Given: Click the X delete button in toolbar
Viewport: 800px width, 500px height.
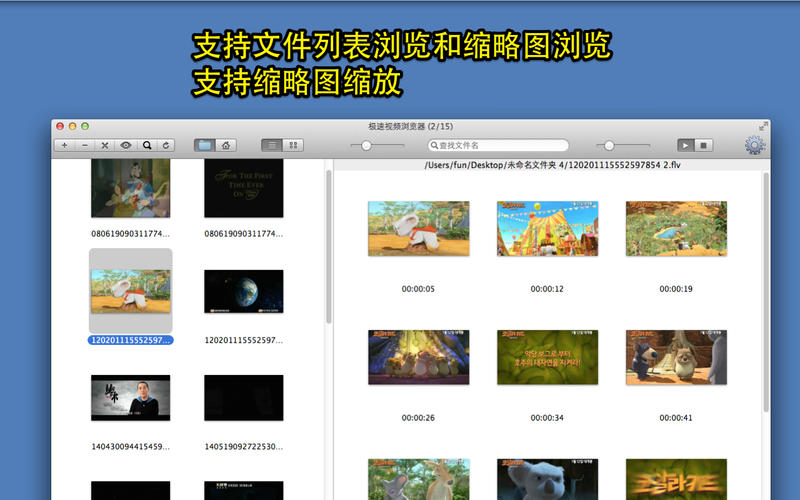Looking at the screenshot, I should [x=105, y=145].
